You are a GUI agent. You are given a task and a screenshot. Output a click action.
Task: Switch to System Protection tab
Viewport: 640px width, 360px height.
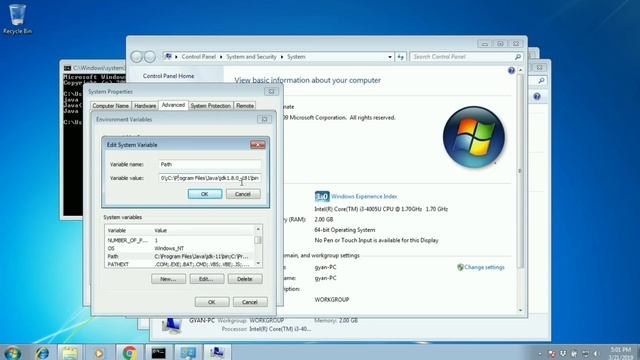coord(211,106)
